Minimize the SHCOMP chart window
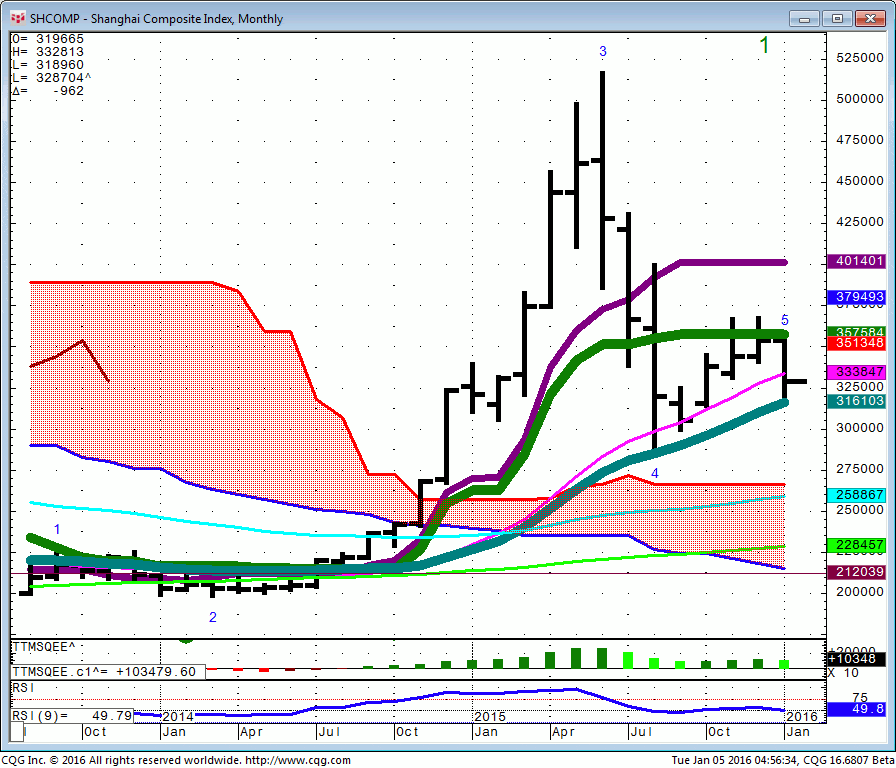The width and height of the screenshot is (896, 768). click(803, 18)
